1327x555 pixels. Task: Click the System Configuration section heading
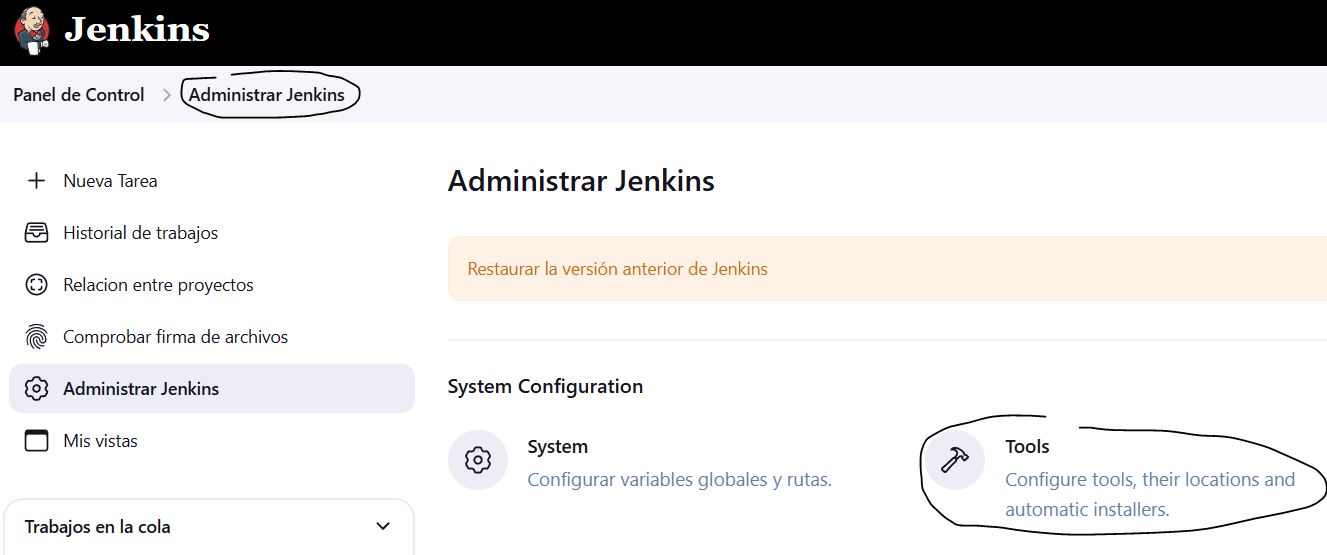tap(545, 386)
